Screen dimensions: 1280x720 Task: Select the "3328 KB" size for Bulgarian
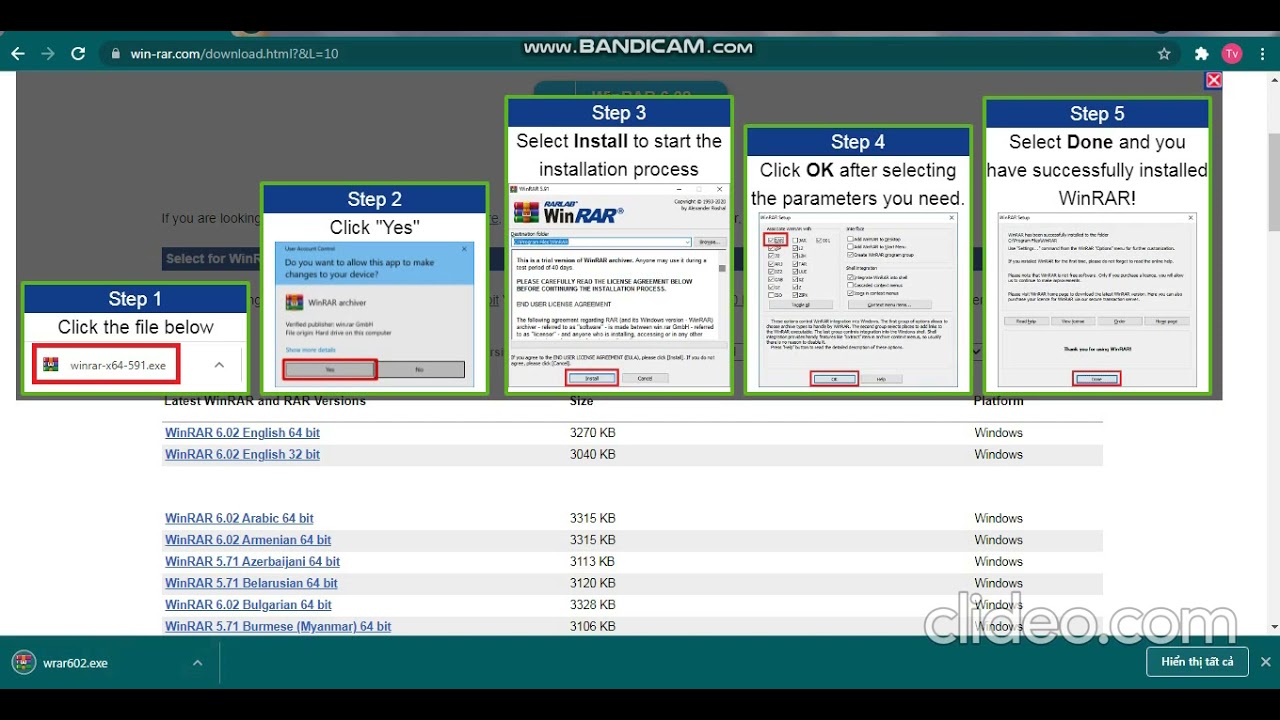(592, 605)
